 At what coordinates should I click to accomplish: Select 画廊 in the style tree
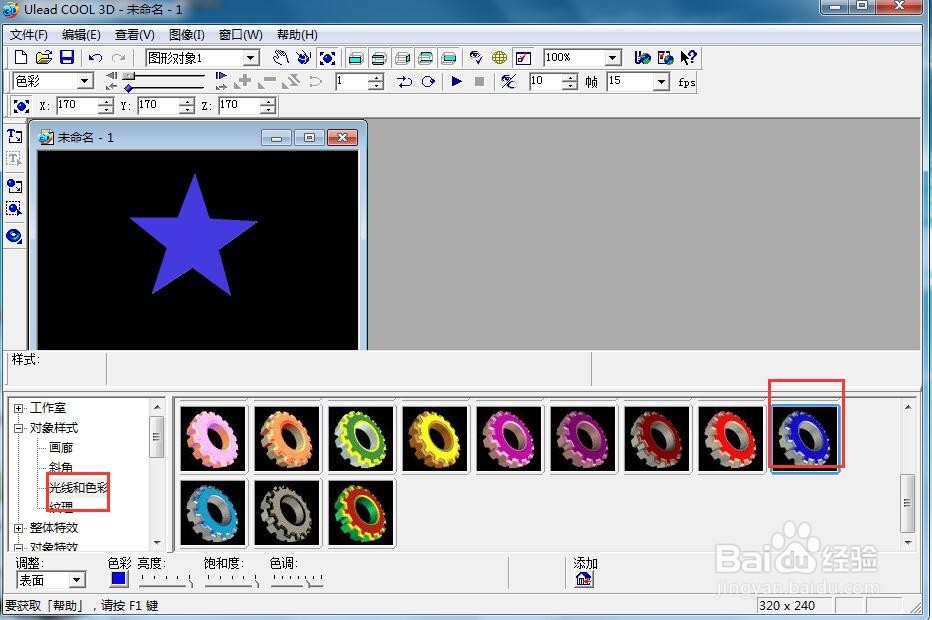click(61, 448)
